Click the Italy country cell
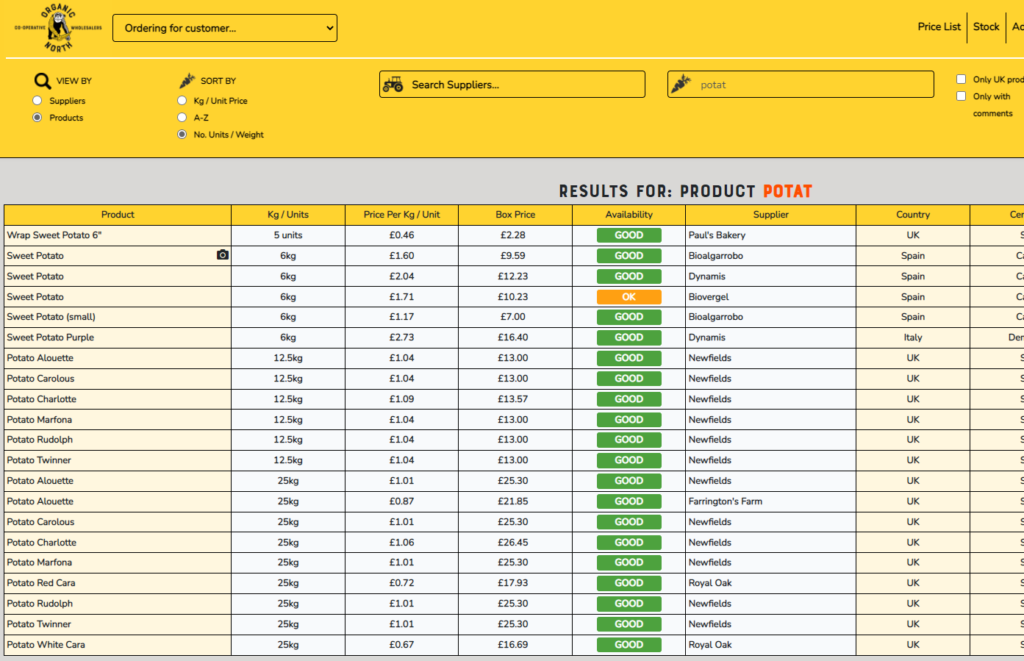The height and width of the screenshot is (661, 1024). pos(913,338)
